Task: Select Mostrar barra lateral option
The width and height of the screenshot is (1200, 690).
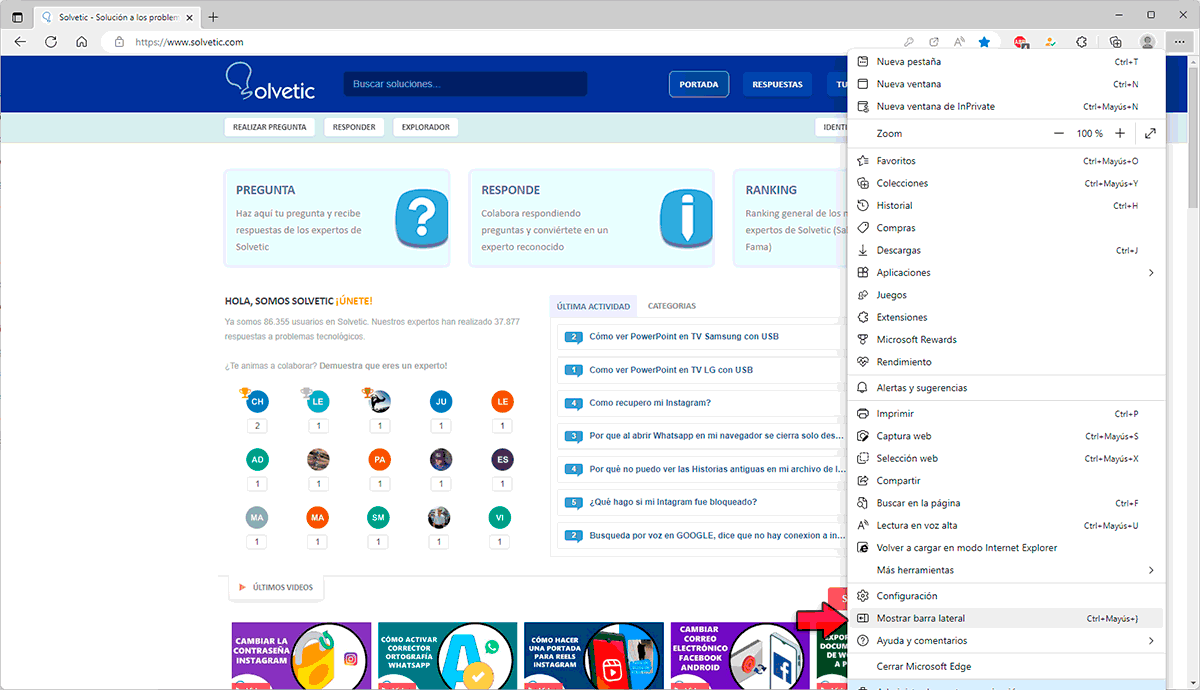Action: point(1006,619)
